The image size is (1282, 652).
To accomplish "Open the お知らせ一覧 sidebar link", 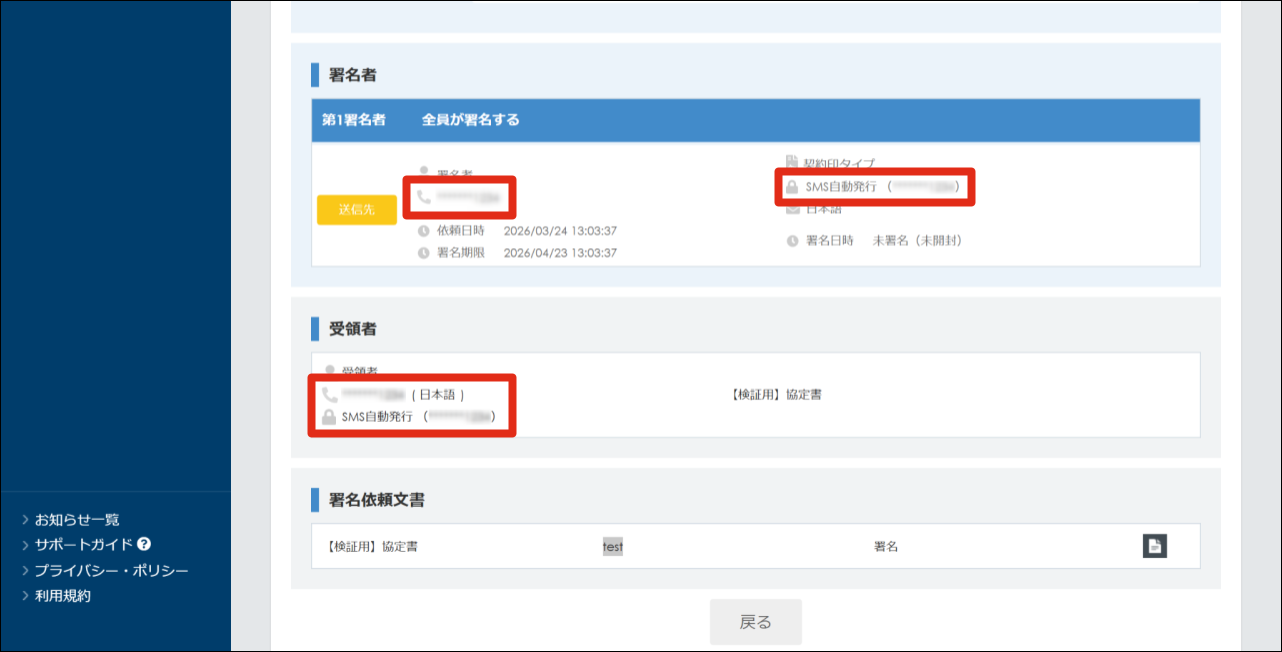I will point(77,519).
